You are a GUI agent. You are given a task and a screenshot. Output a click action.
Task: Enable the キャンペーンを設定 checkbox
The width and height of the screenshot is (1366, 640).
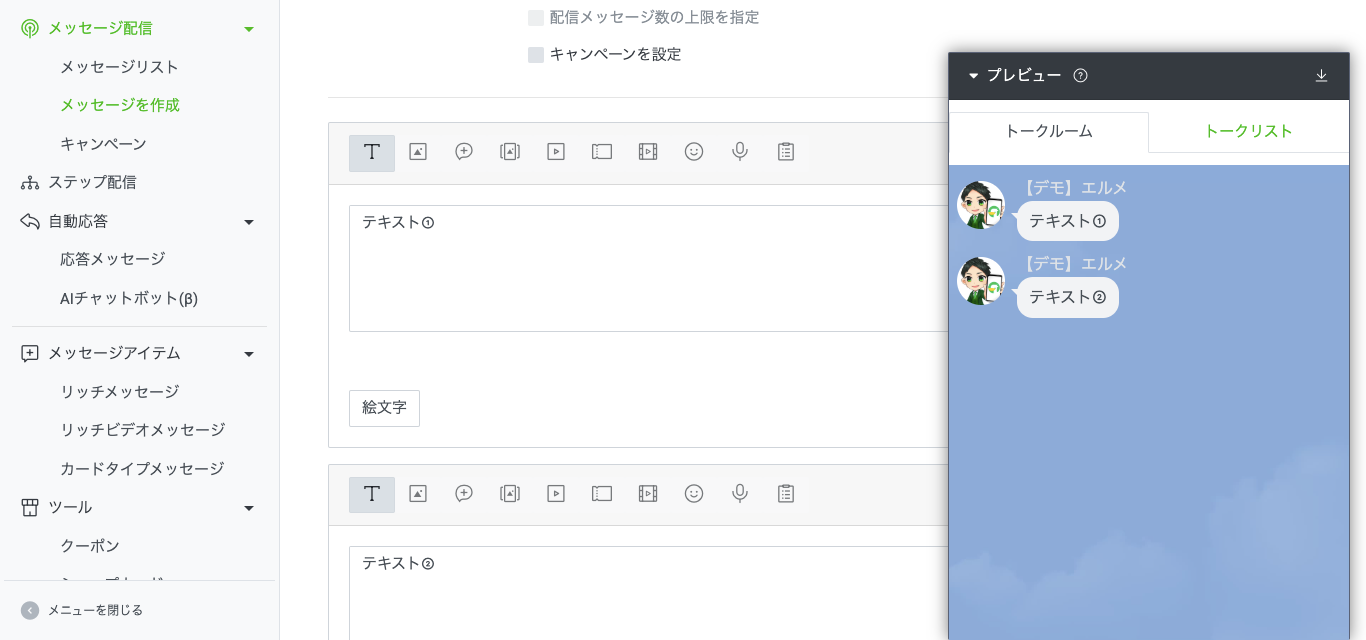click(536, 55)
